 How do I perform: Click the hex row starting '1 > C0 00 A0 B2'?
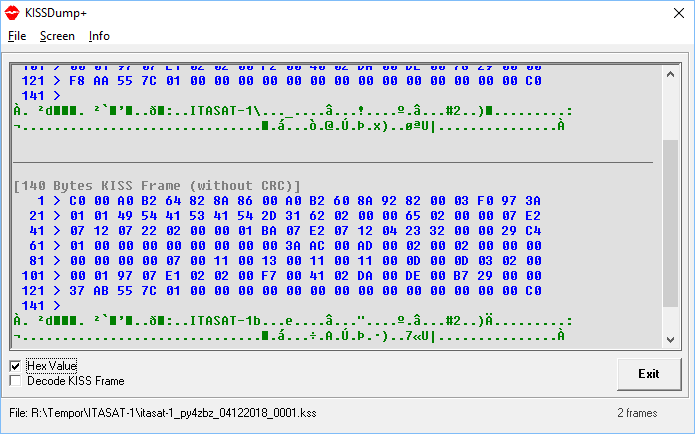(289, 201)
